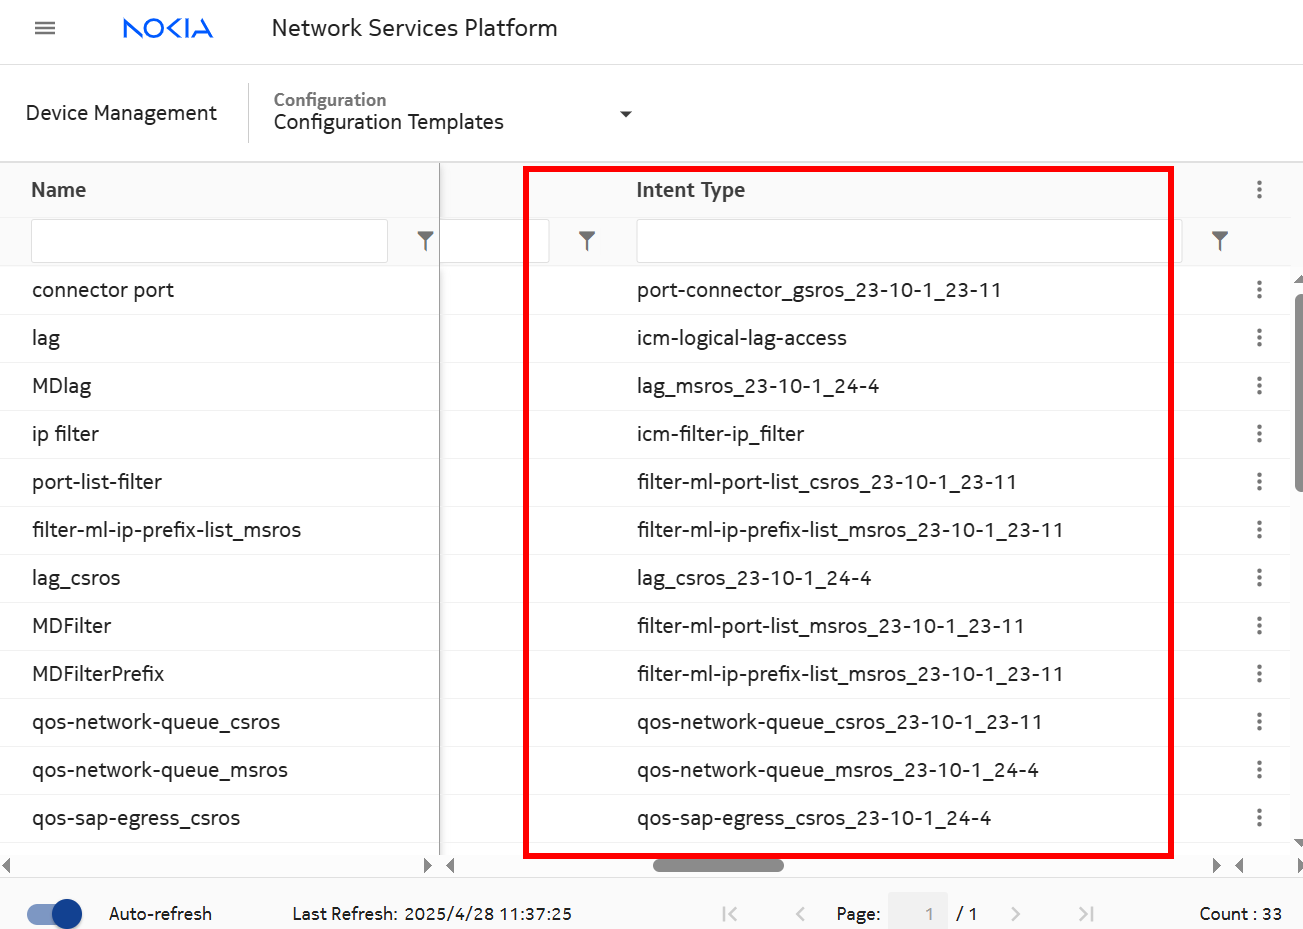Jump to the last page
Screen dimensions: 1303x929
1086,914
